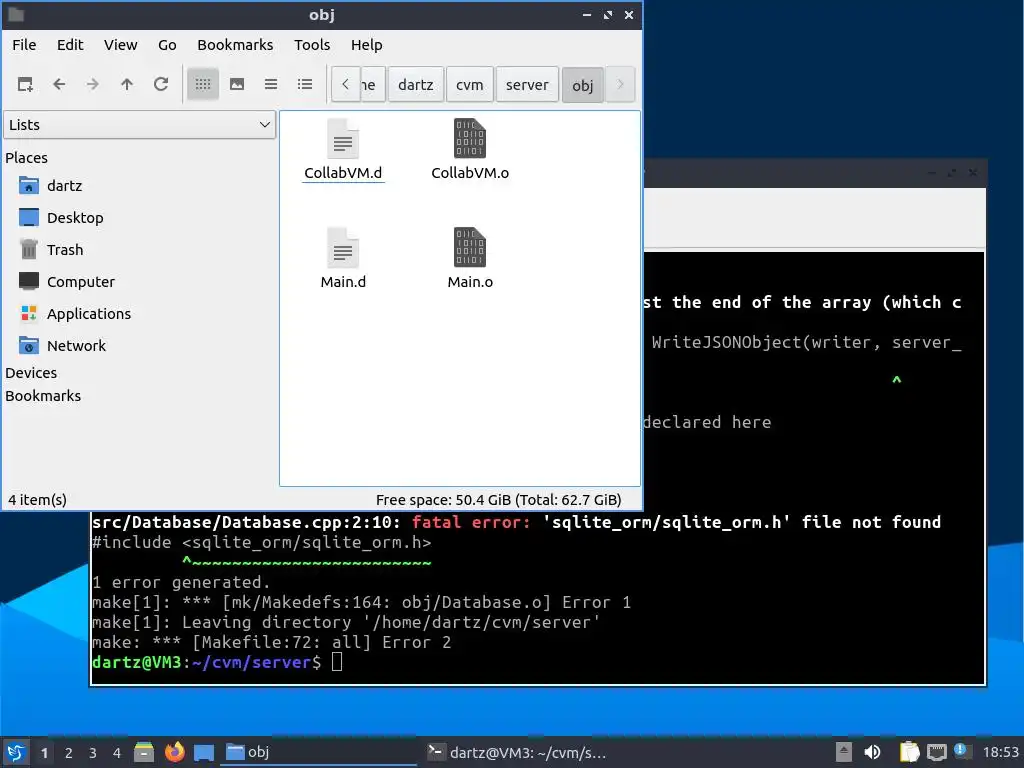Maximize the obj file manager window
Viewport: 1024px width, 768px height.
608,15
